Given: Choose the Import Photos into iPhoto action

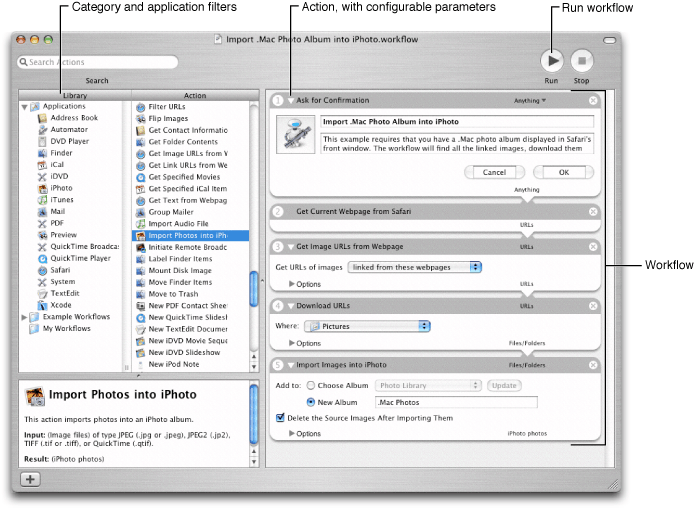Looking at the screenshot, I should coord(187,236).
